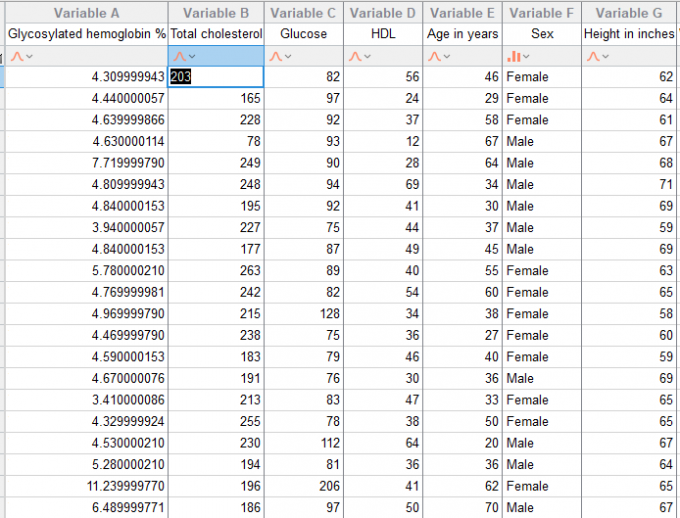Click the continuous type icon under Glucose
Screen dimensions: 680x518
275,56
